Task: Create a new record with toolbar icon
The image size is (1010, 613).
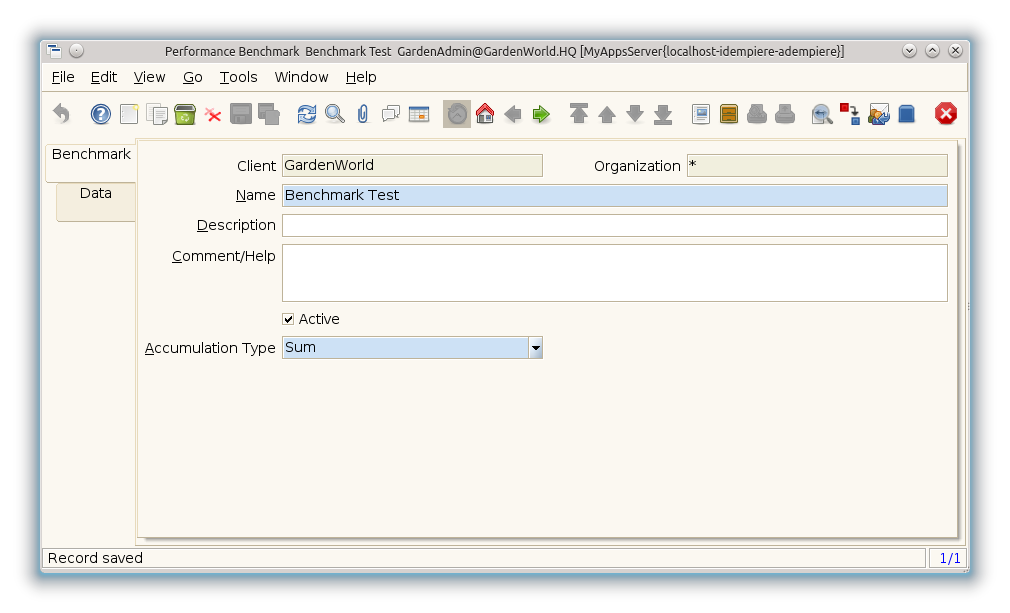Action: click(129, 114)
